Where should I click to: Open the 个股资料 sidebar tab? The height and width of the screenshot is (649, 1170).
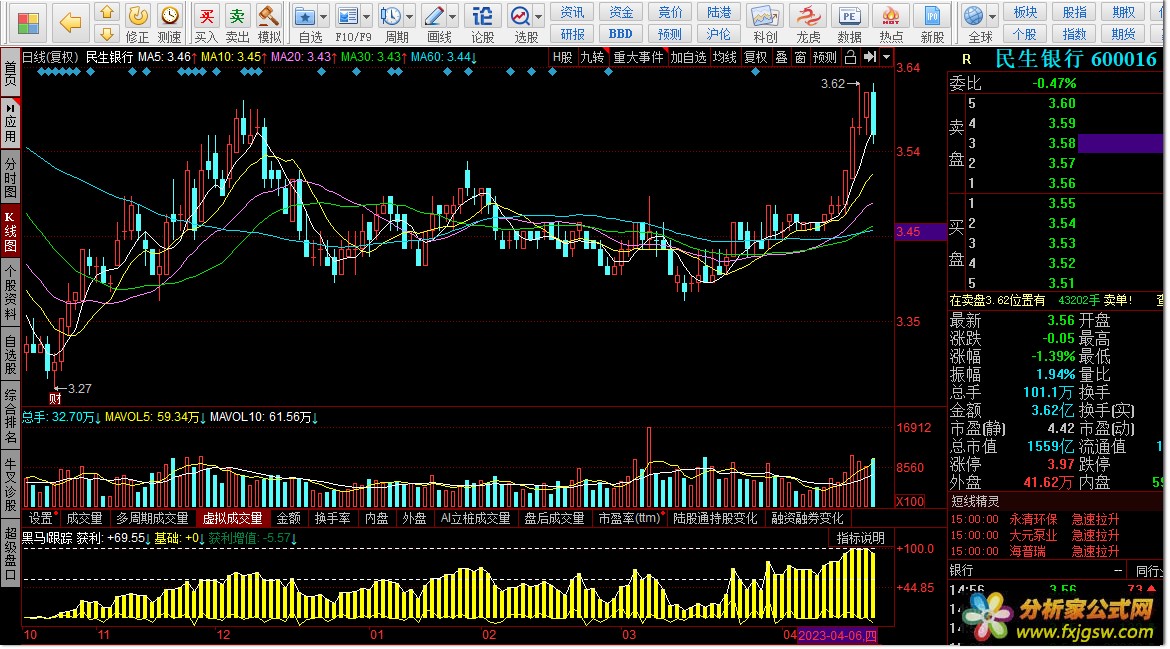pos(10,292)
